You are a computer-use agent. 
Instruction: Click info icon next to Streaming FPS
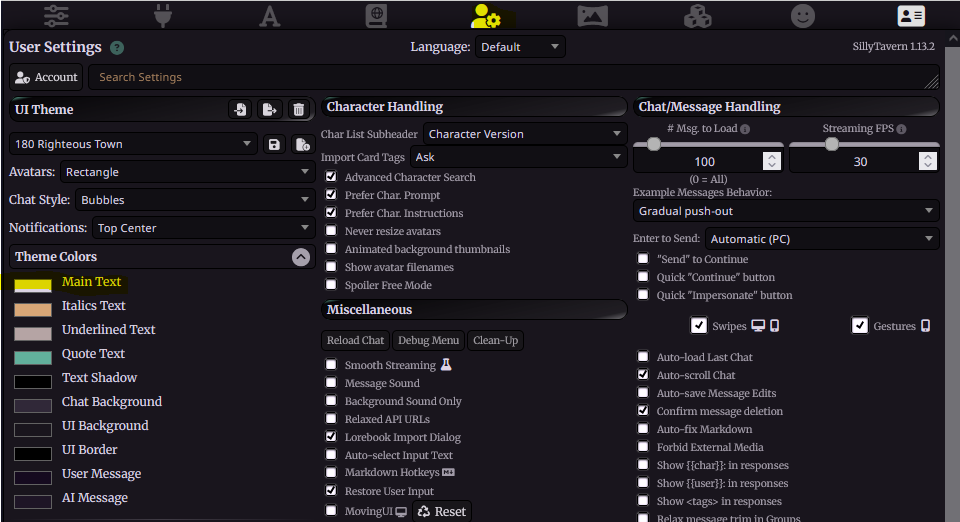[901, 129]
